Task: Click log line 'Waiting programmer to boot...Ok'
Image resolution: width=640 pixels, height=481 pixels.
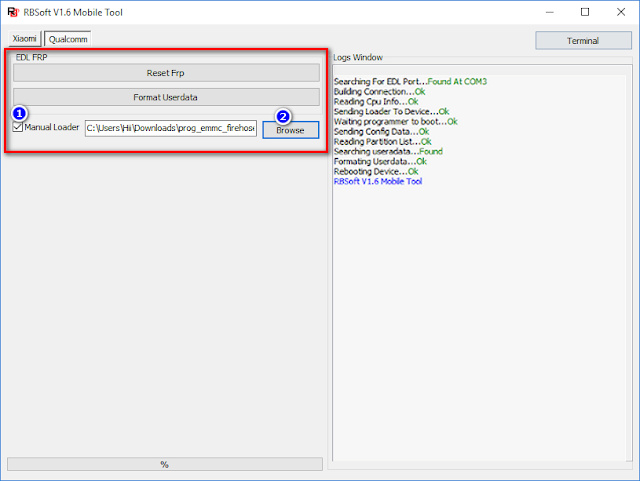Action: (x=396, y=121)
